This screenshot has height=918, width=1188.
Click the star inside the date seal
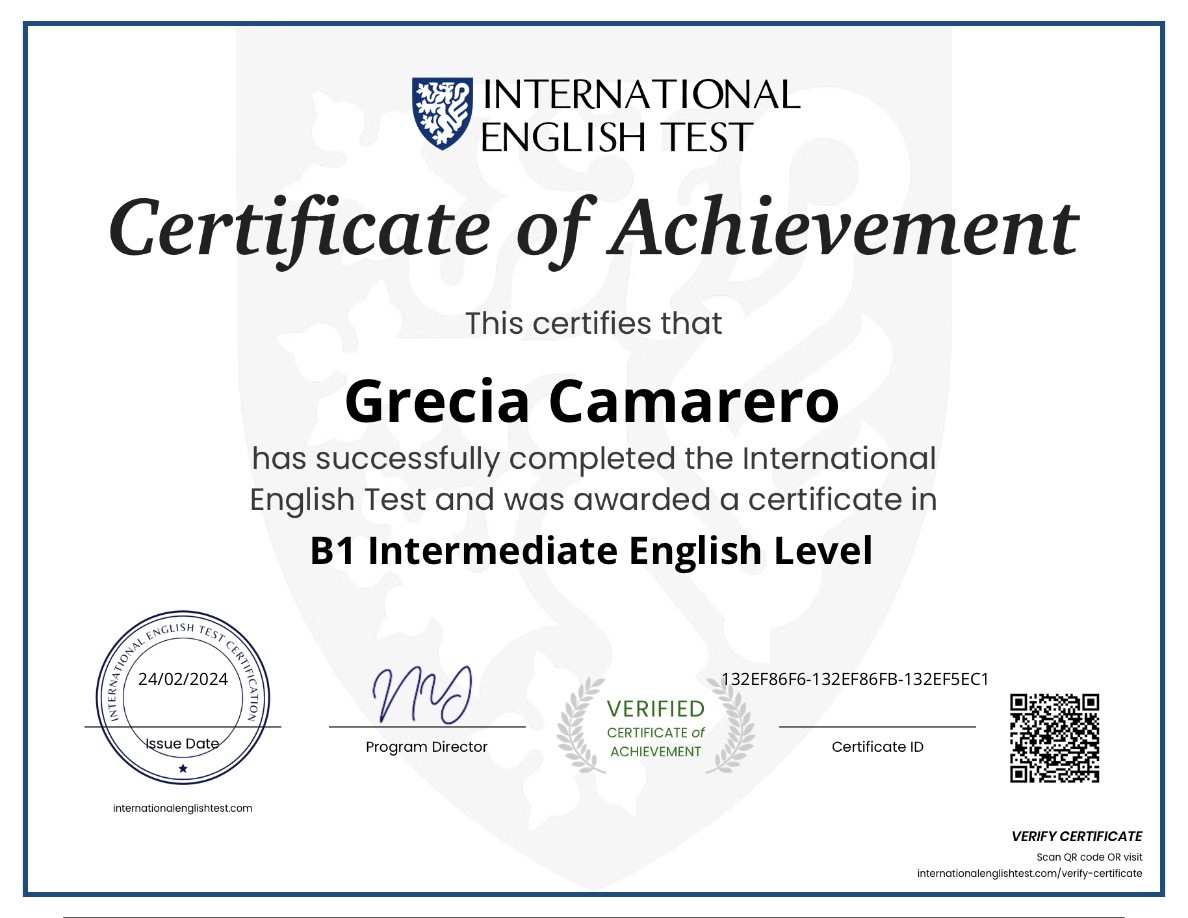click(x=181, y=770)
